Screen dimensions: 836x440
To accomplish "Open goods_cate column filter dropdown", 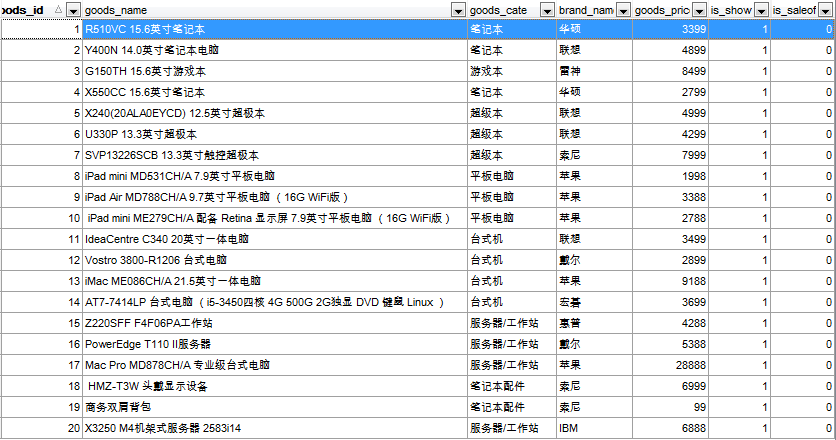I will 547,10.
